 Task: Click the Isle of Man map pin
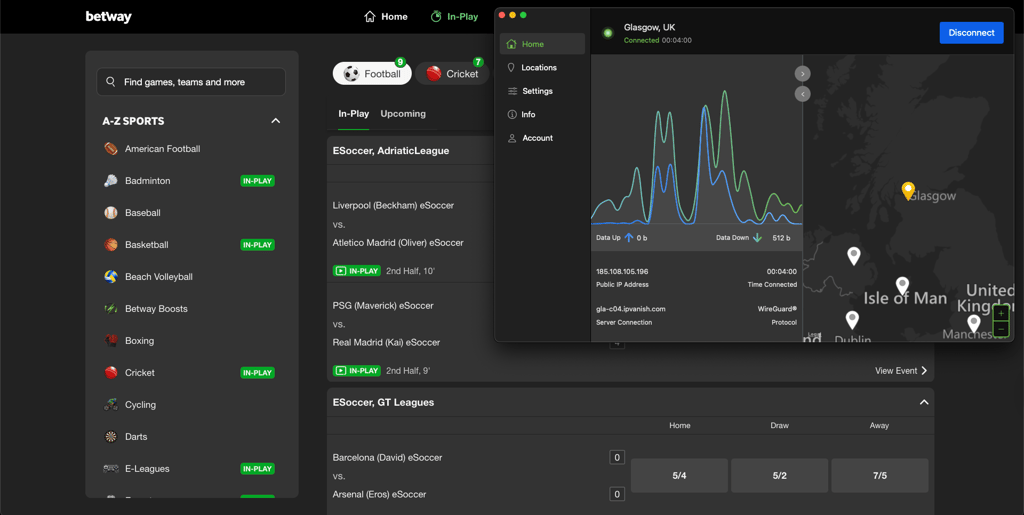click(902, 286)
